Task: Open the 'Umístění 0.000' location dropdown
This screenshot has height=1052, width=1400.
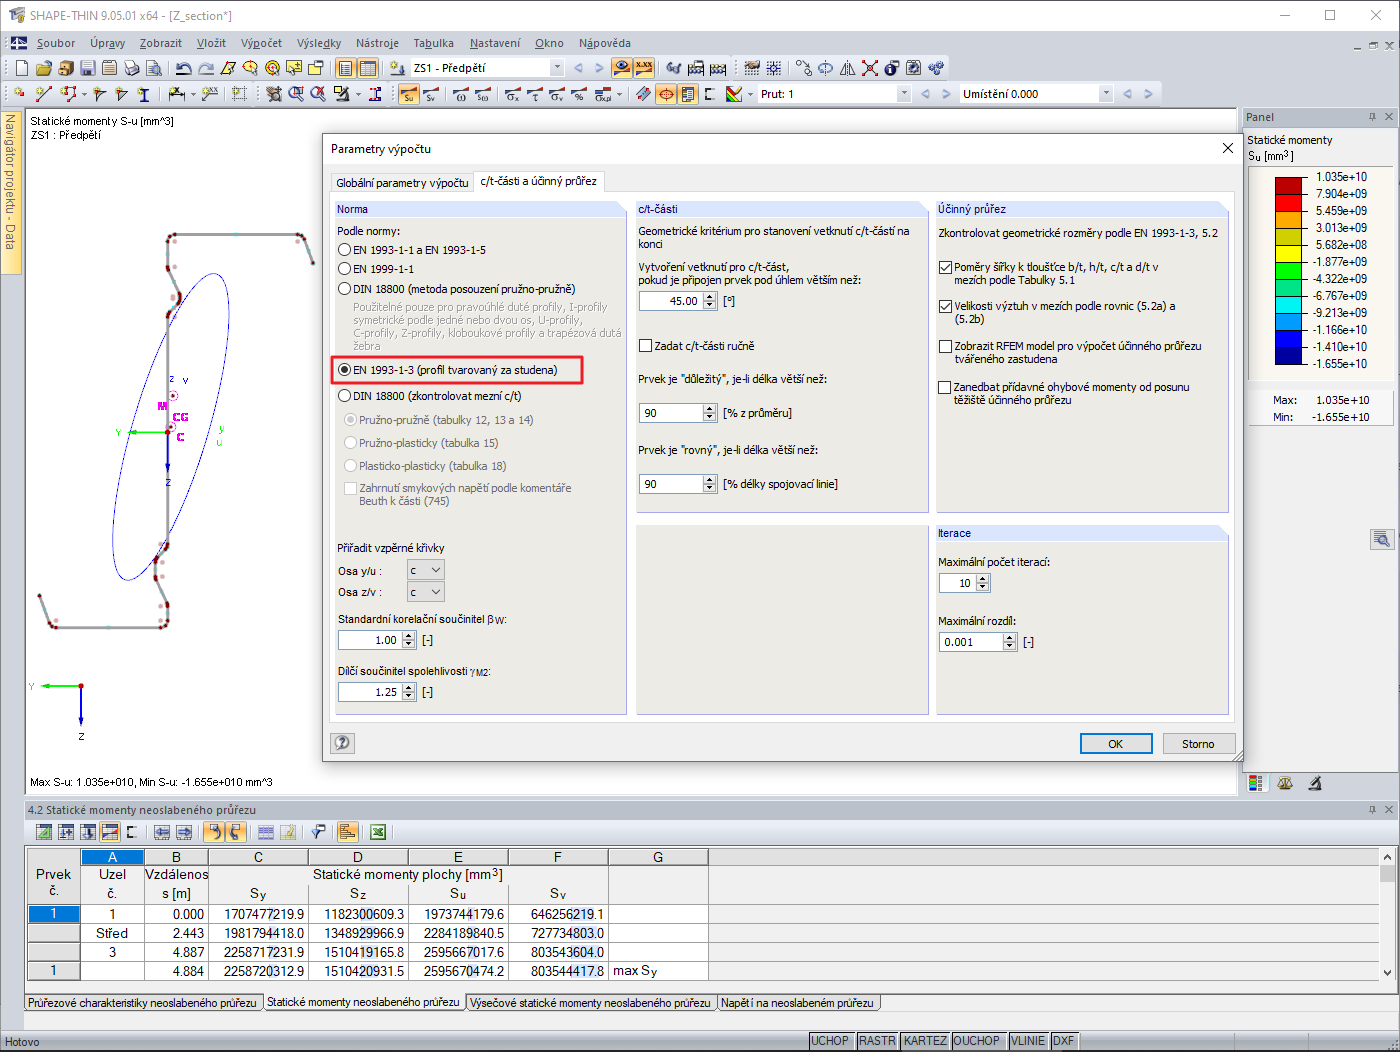Action: [x=1106, y=94]
